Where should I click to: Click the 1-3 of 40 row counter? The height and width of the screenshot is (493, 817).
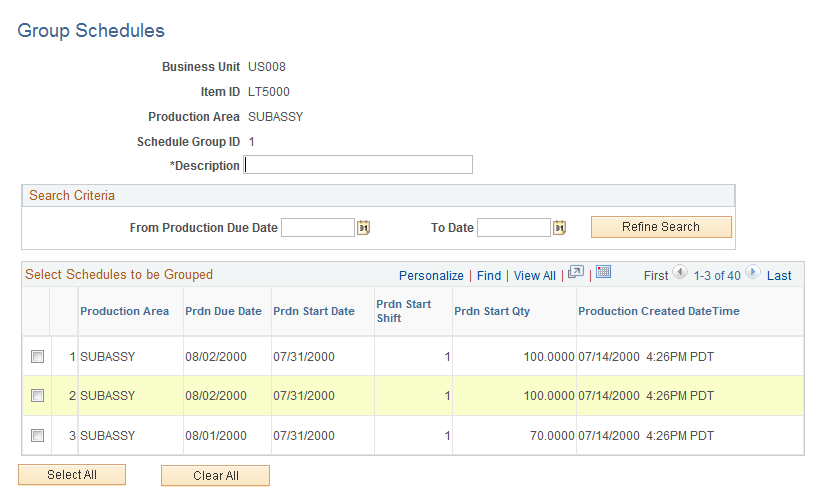pyautogui.click(x=716, y=276)
